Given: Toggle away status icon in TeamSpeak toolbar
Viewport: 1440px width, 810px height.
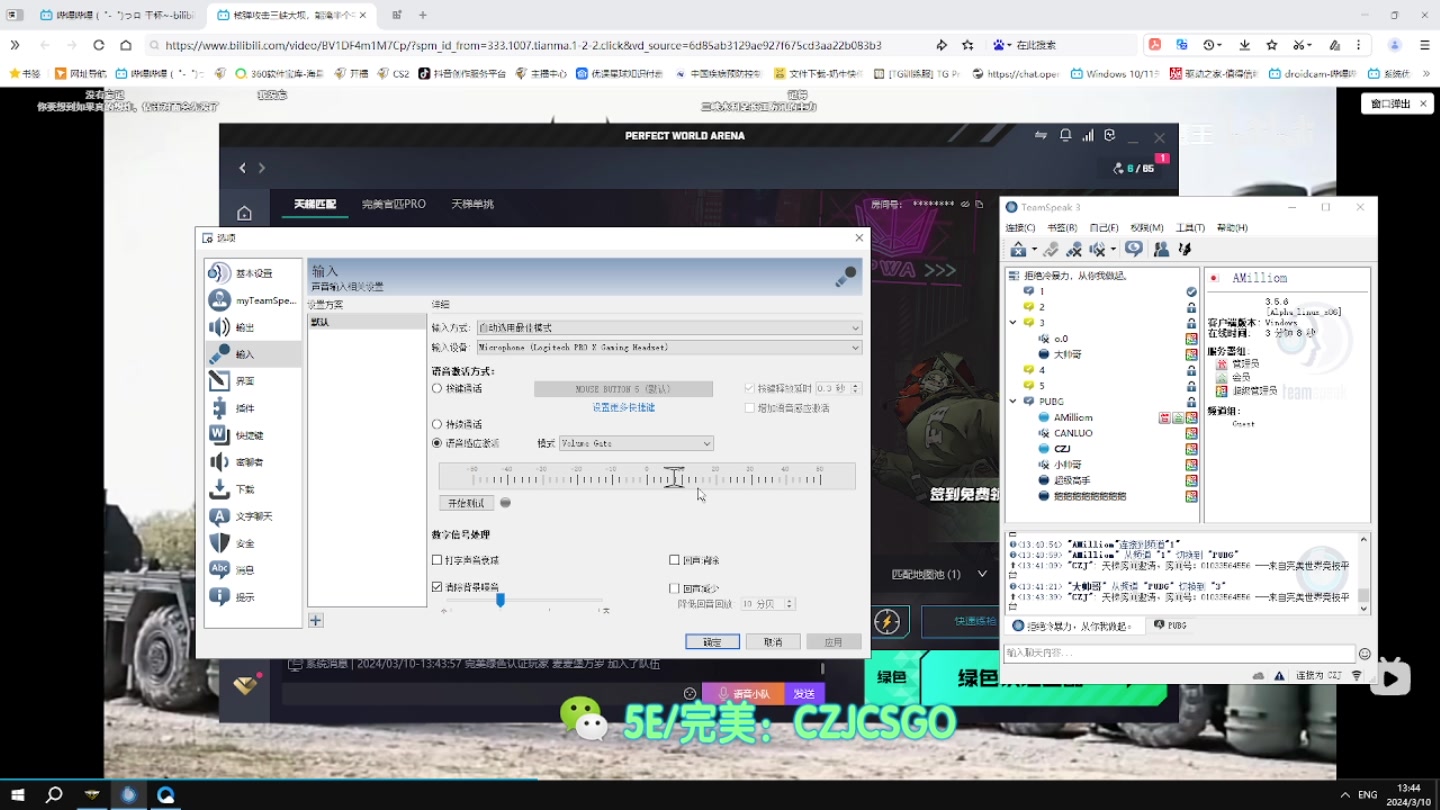Looking at the screenshot, I should pyautogui.click(x=1018, y=249).
